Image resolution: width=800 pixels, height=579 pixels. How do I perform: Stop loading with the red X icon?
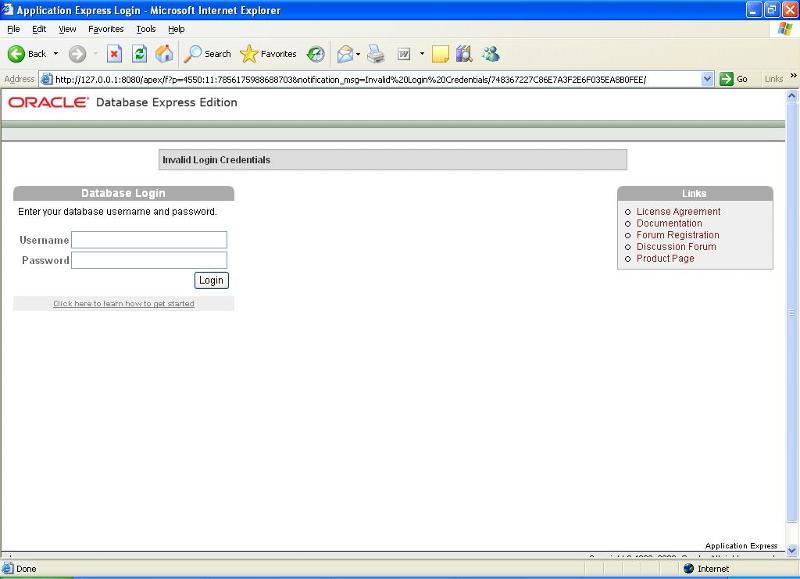pos(114,54)
